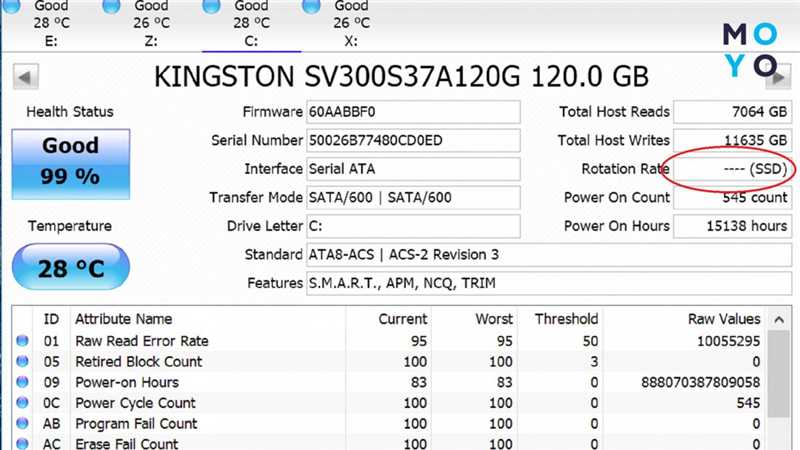The height and width of the screenshot is (450, 800).
Task: Click status dot of Program Fail Count
Action: (x=22, y=423)
